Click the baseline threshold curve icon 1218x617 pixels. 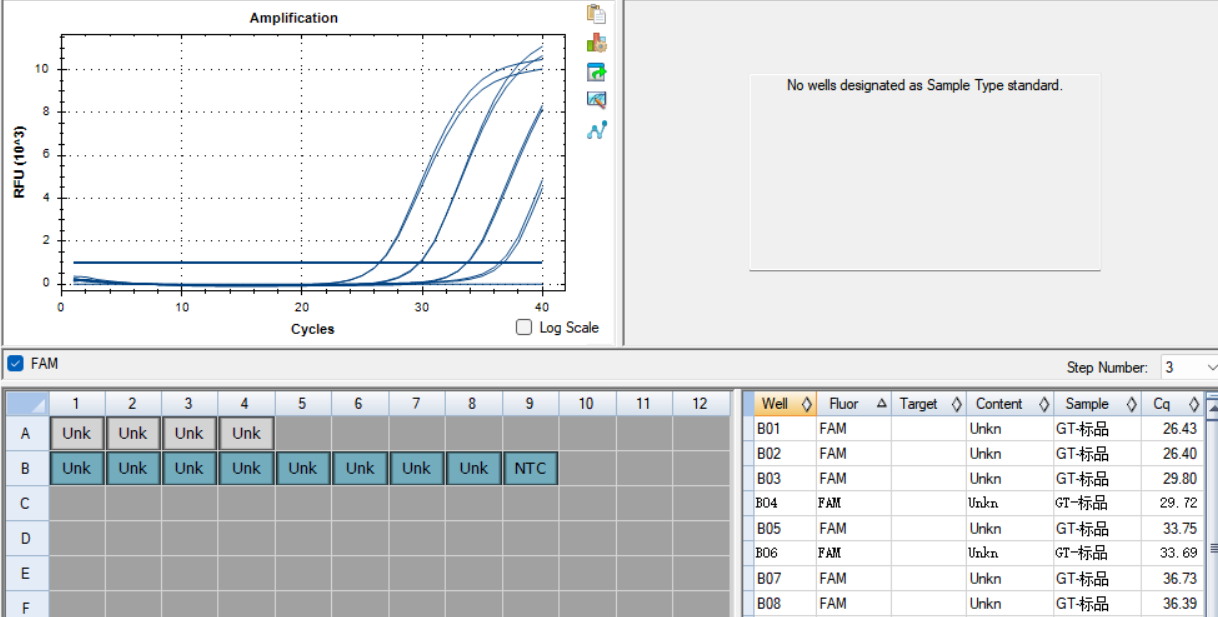[597, 130]
